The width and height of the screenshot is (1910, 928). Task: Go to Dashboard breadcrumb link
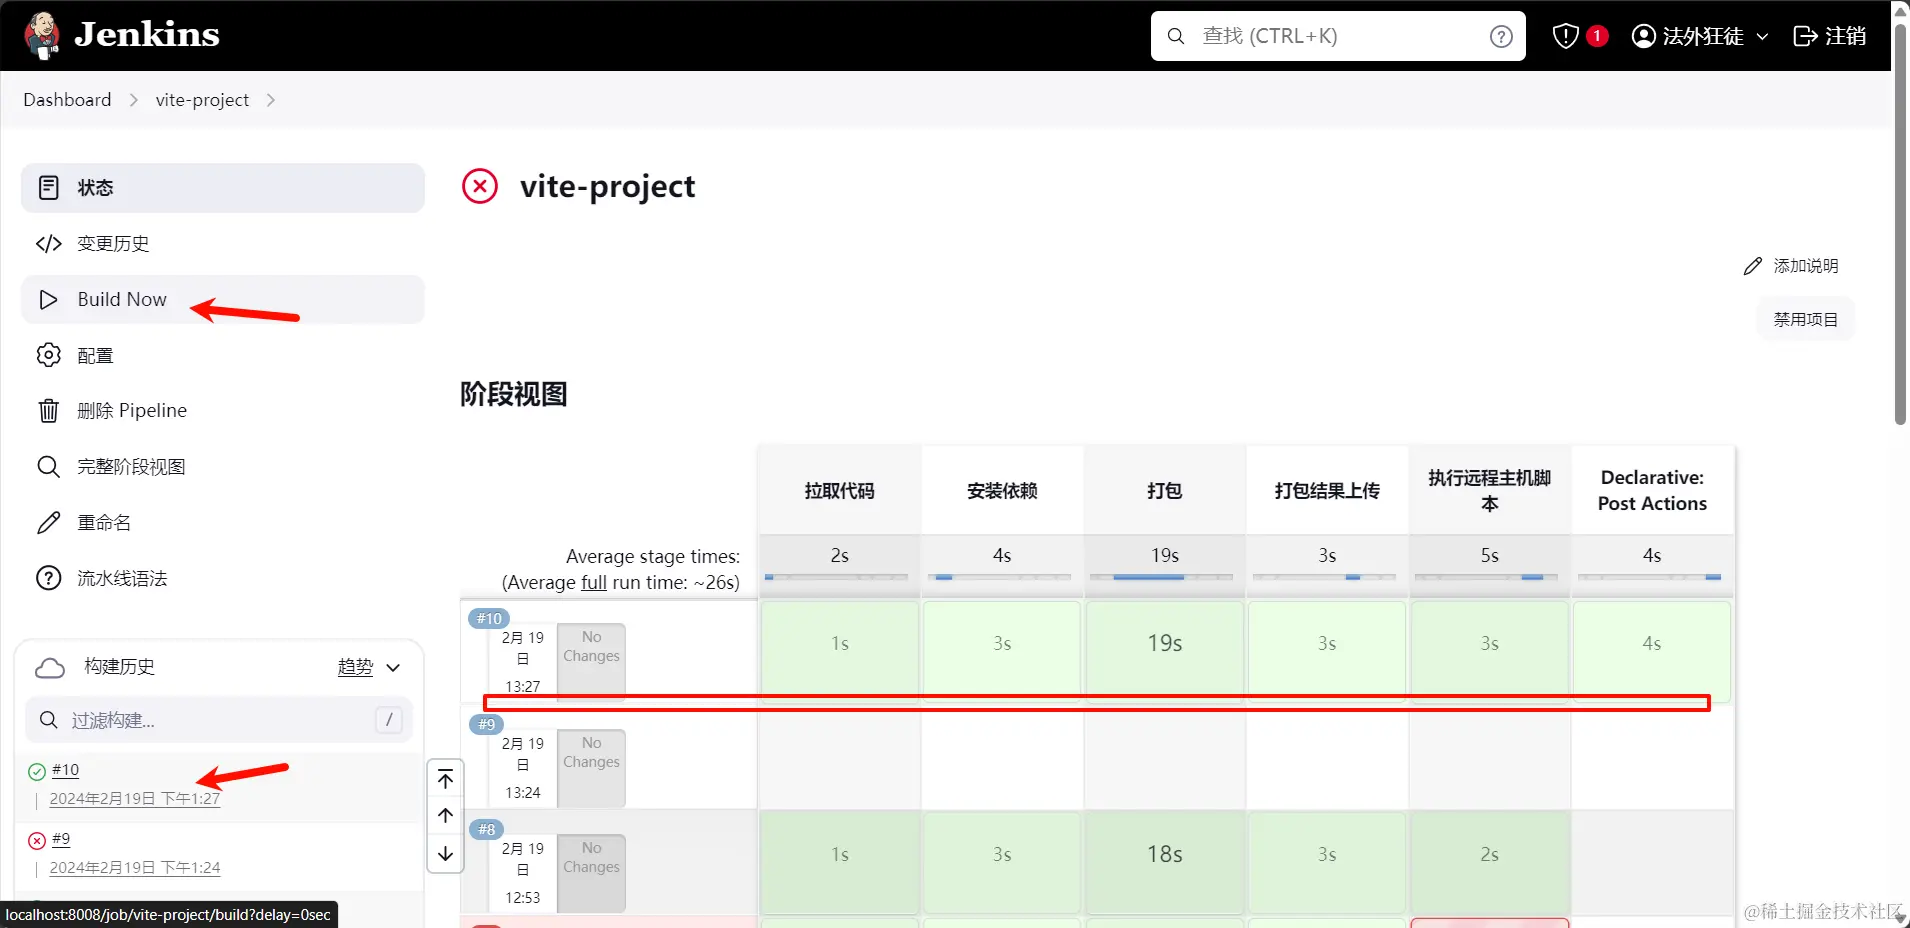(67, 100)
